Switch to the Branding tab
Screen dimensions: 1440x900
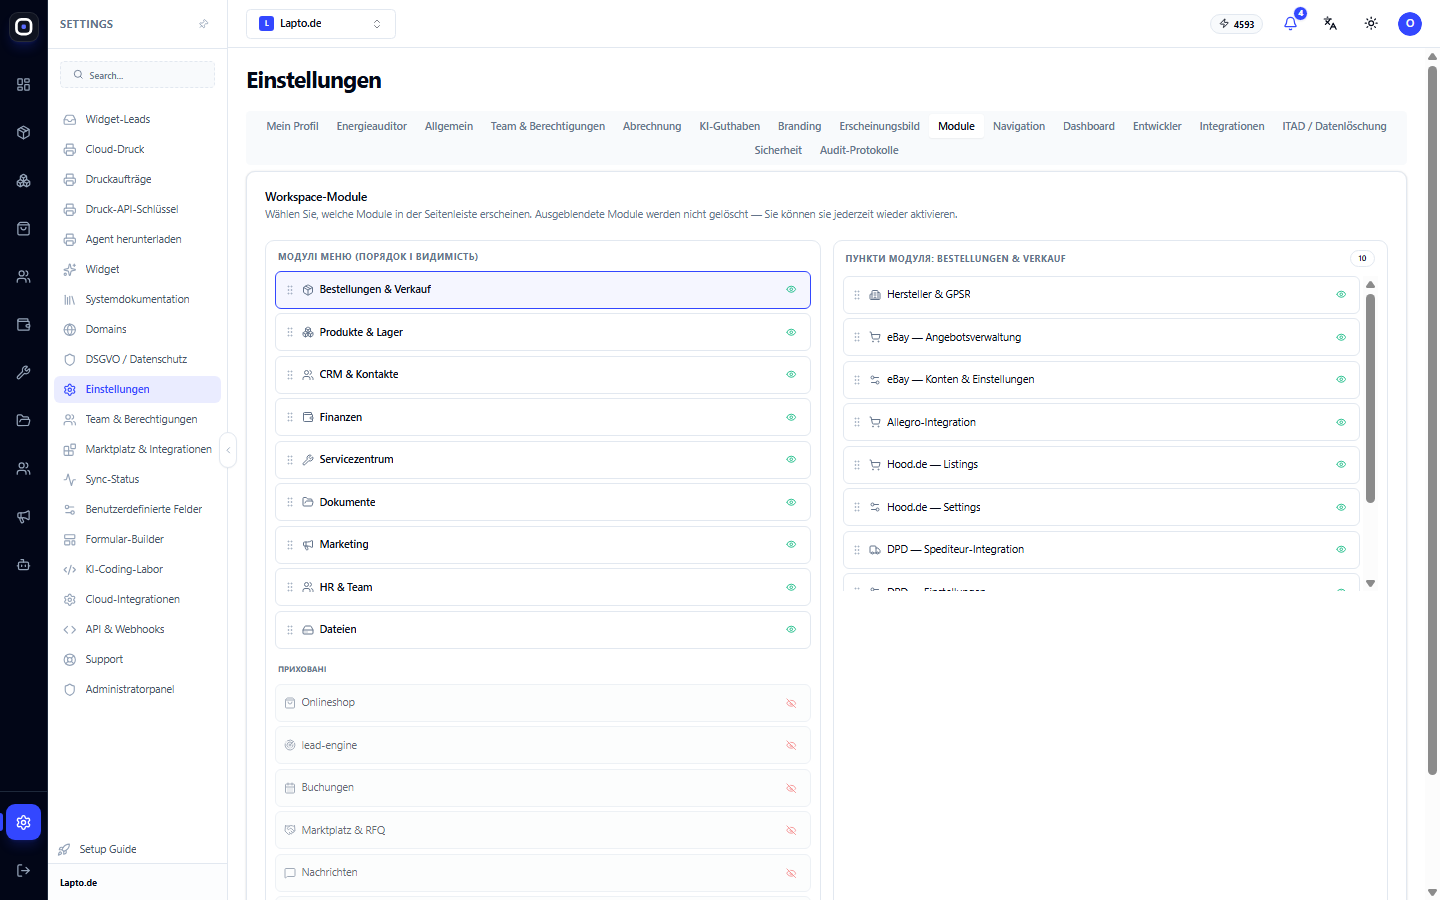coord(800,126)
